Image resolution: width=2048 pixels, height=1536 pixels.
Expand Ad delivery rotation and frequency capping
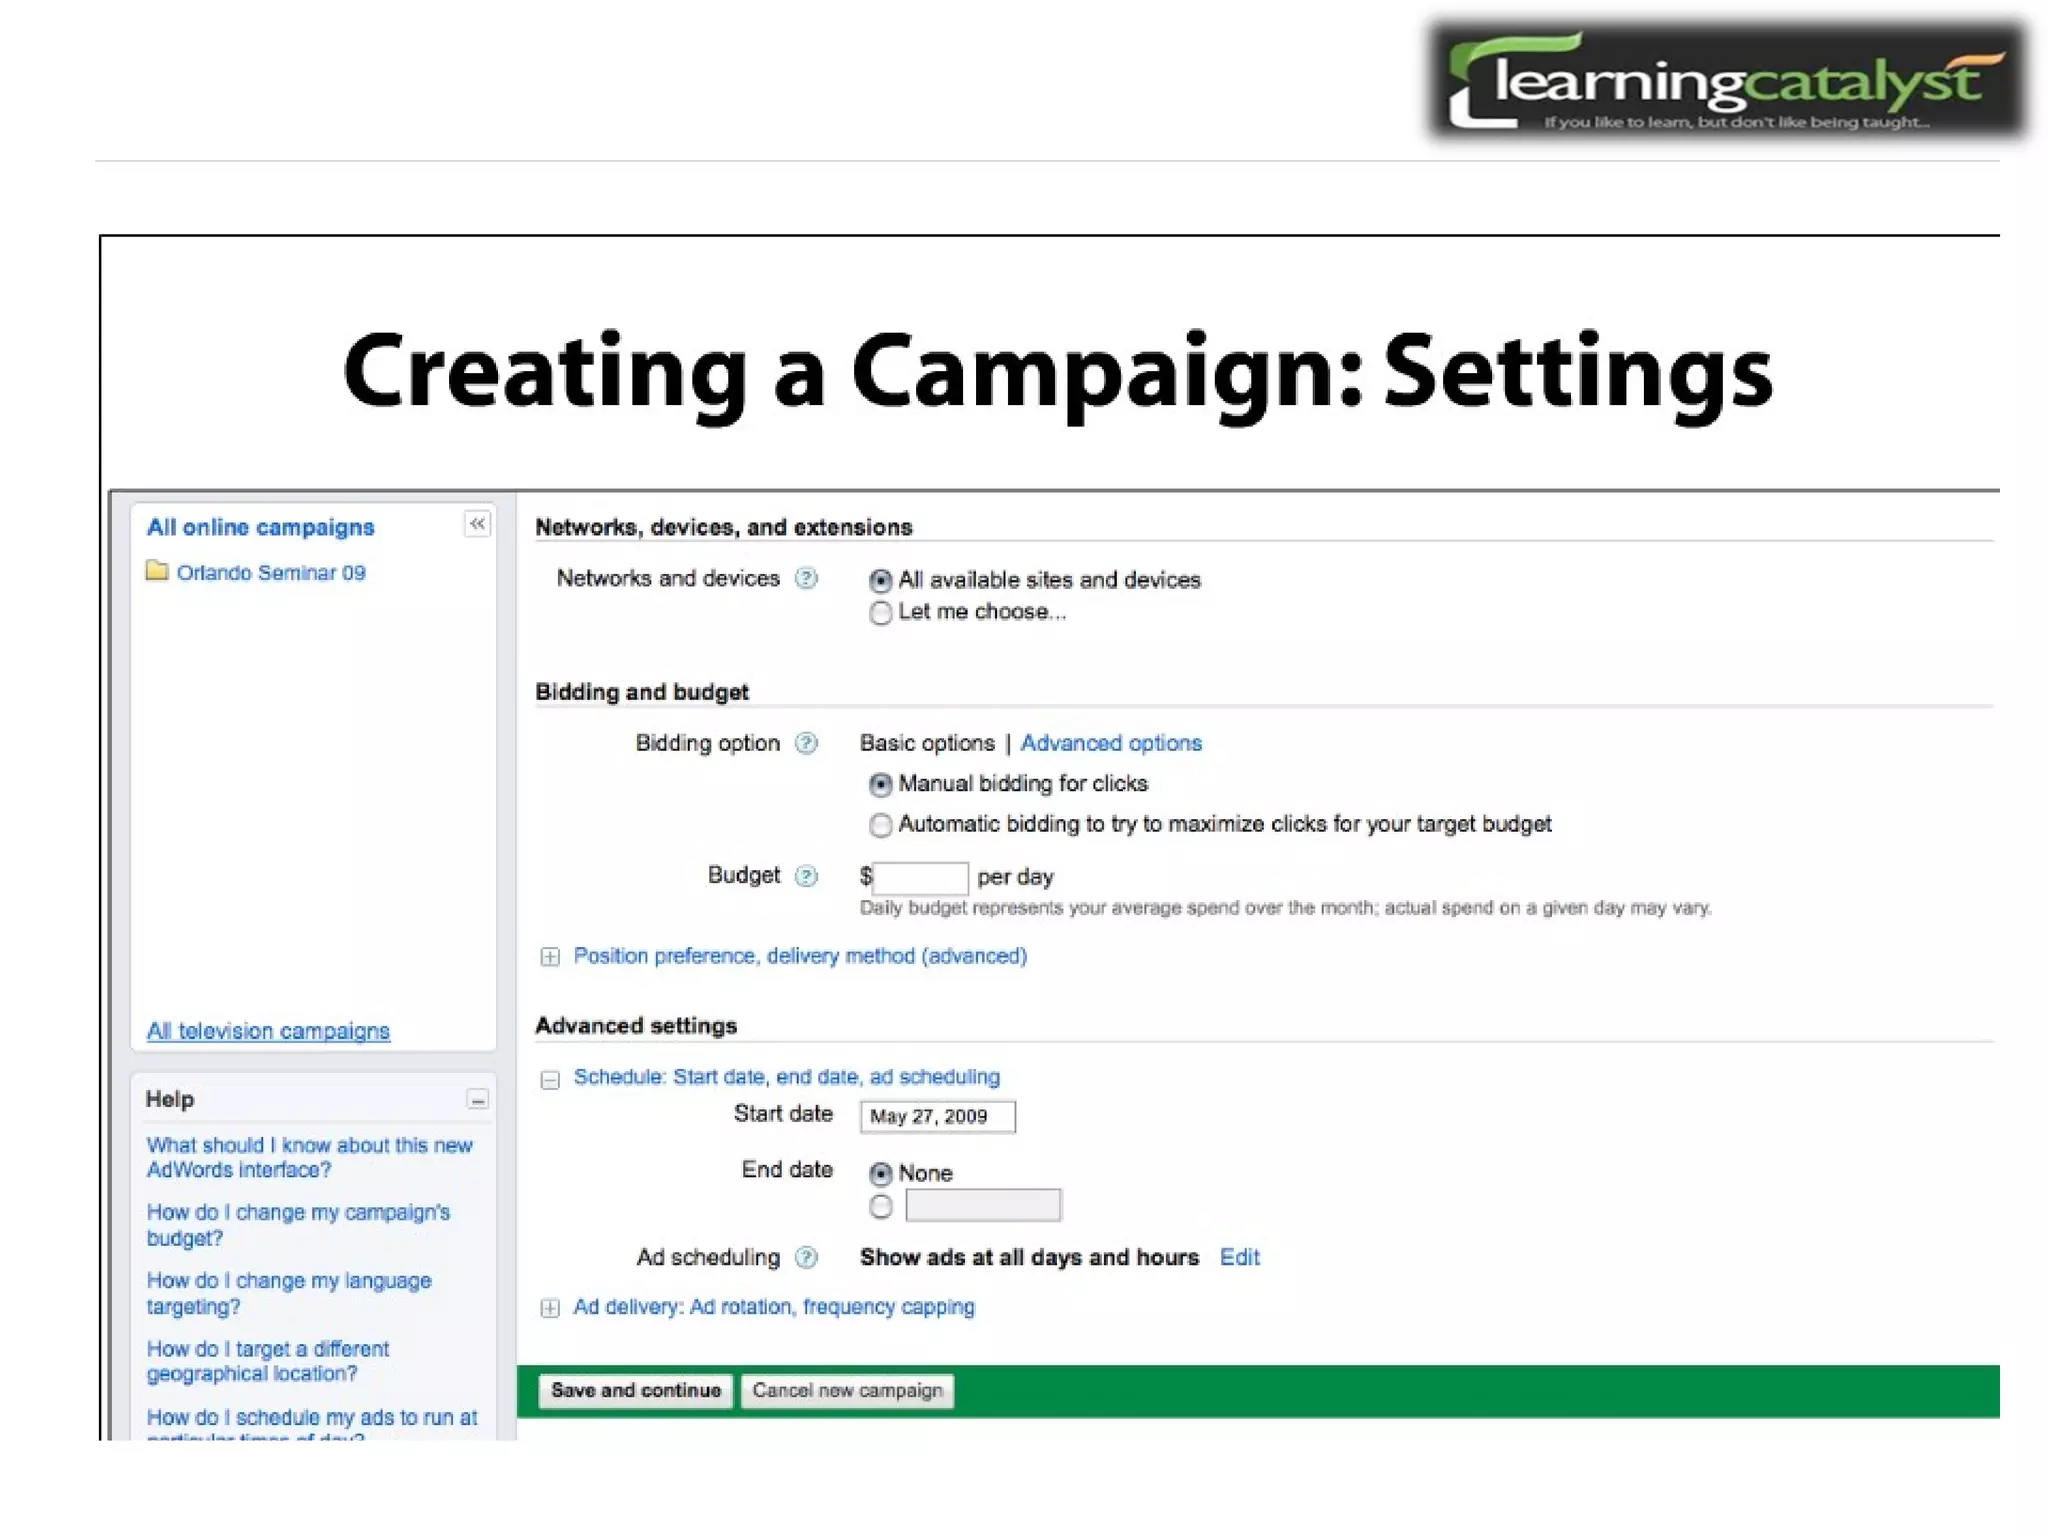550,1308
